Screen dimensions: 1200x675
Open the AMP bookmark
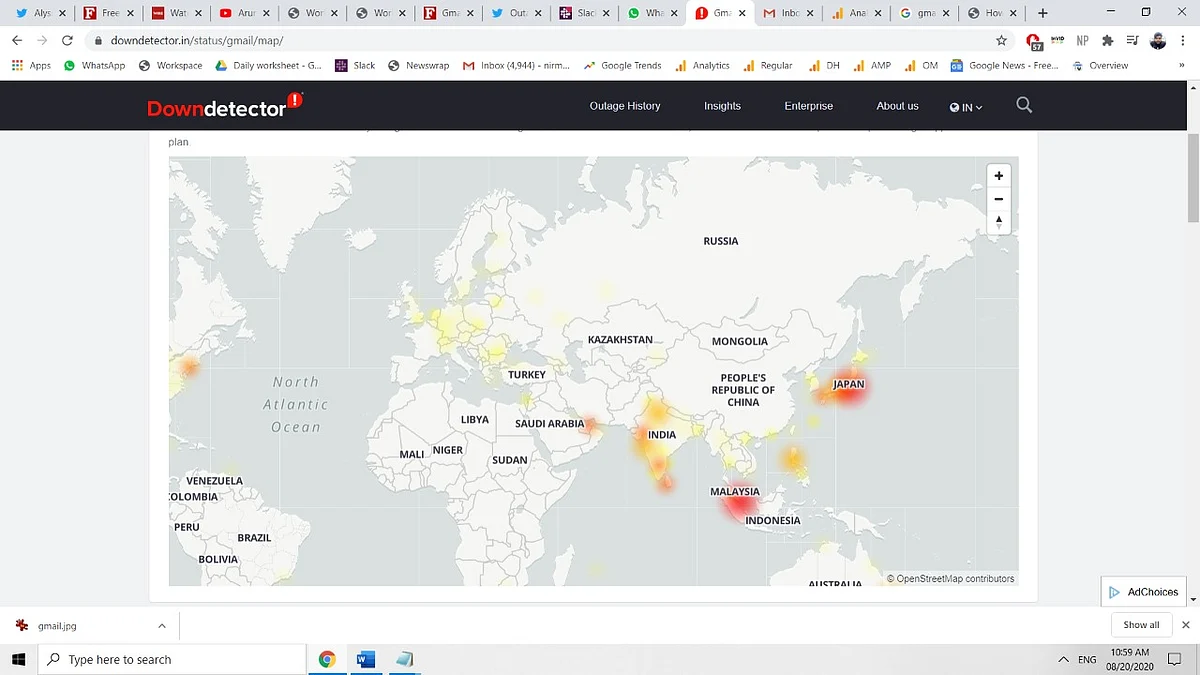pos(872,65)
